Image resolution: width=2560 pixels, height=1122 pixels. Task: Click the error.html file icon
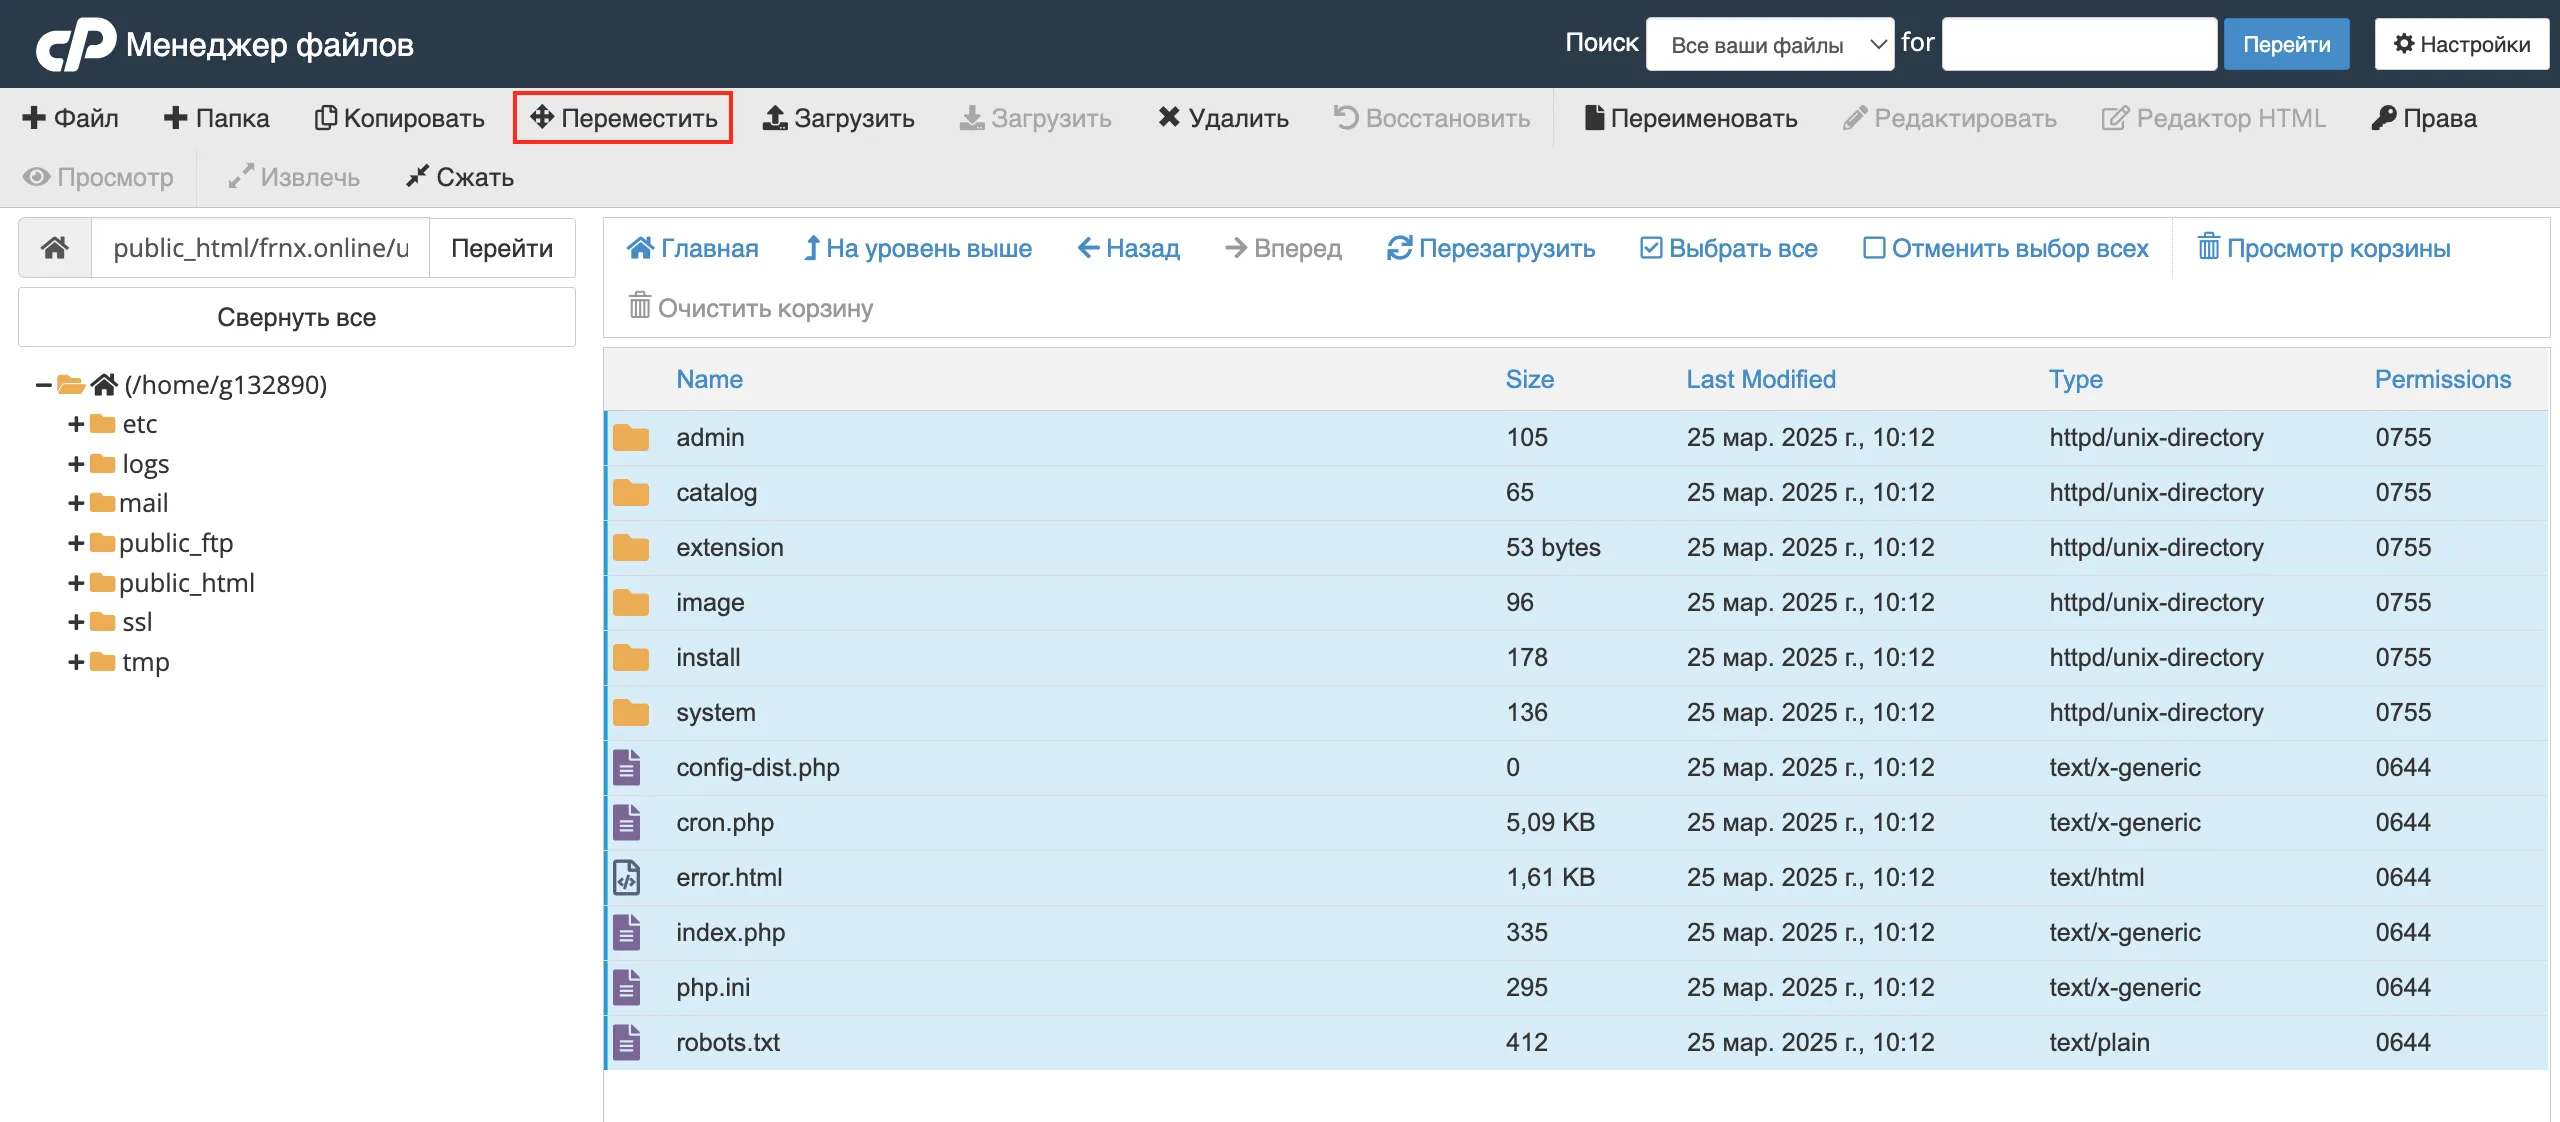[627, 878]
